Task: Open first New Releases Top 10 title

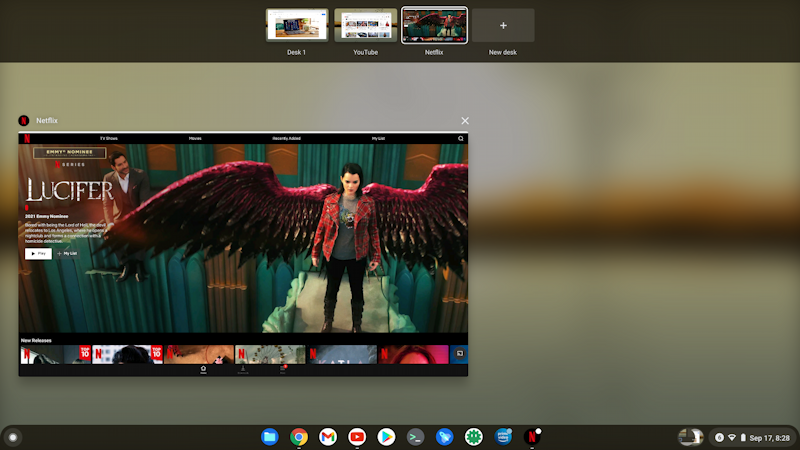Action: pos(56,355)
